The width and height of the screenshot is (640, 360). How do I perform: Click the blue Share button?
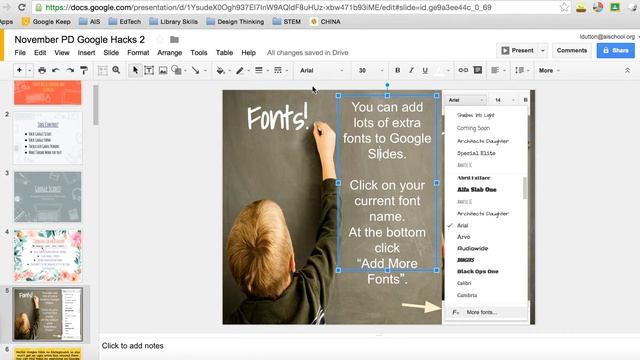click(x=616, y=50)
